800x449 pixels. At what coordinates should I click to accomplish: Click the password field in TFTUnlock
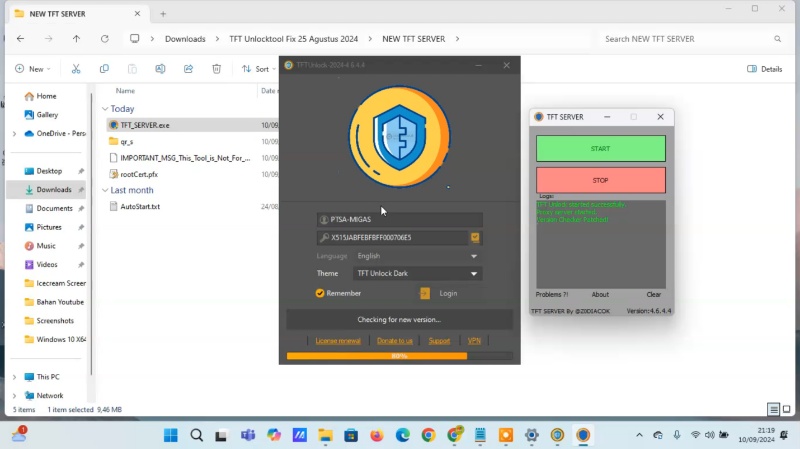point(392,237)
